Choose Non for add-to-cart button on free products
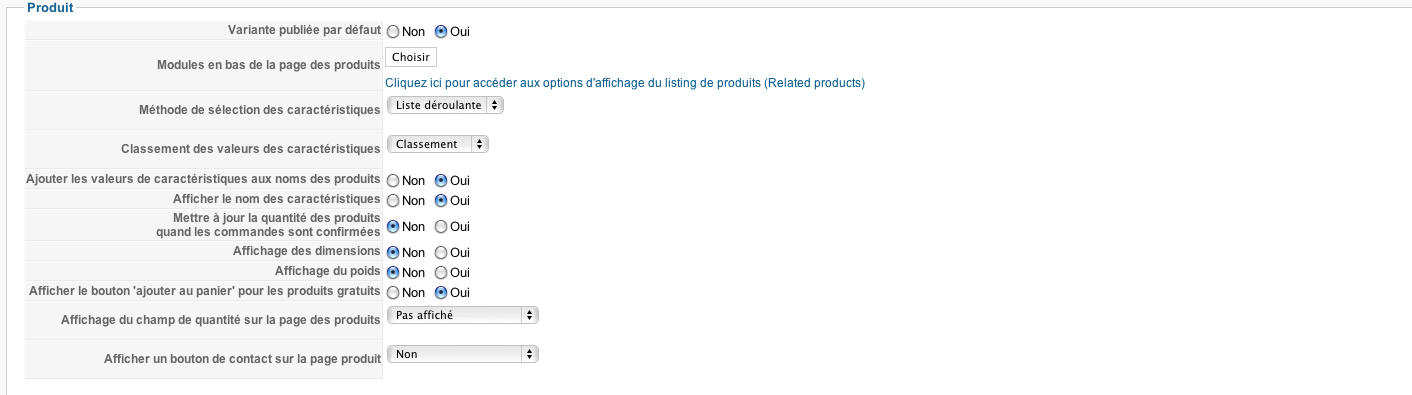The height and width of the screenshot is (395, 1412). pos(393,292)
